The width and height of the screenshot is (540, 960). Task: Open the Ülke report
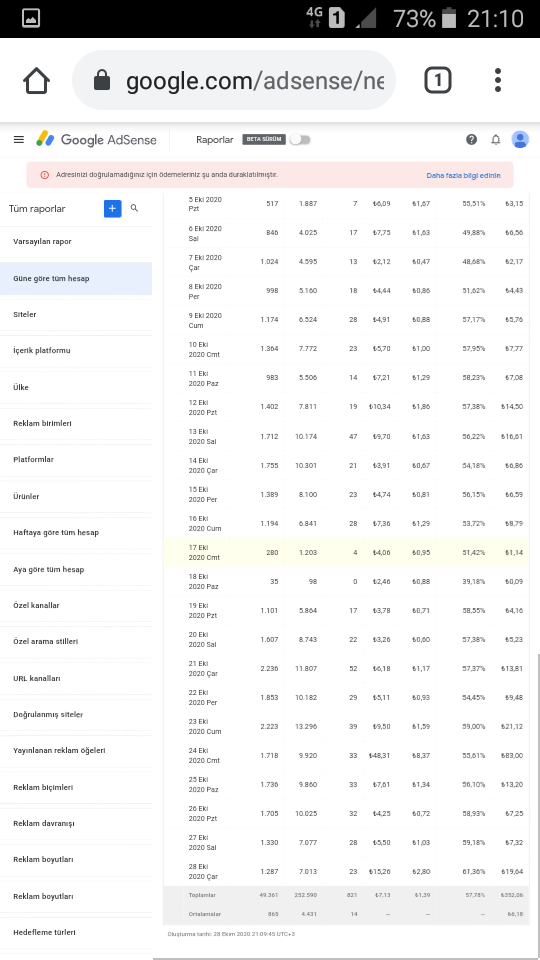click(76, 388)
